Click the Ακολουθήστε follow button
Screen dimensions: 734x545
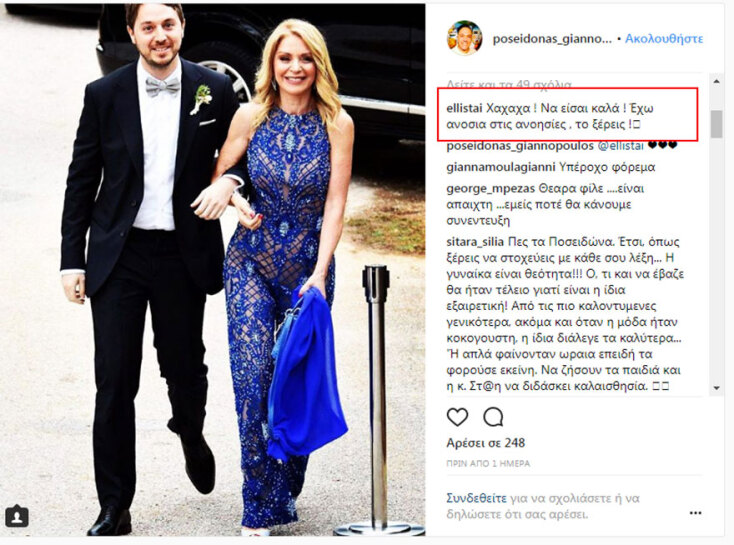(664, 38)
